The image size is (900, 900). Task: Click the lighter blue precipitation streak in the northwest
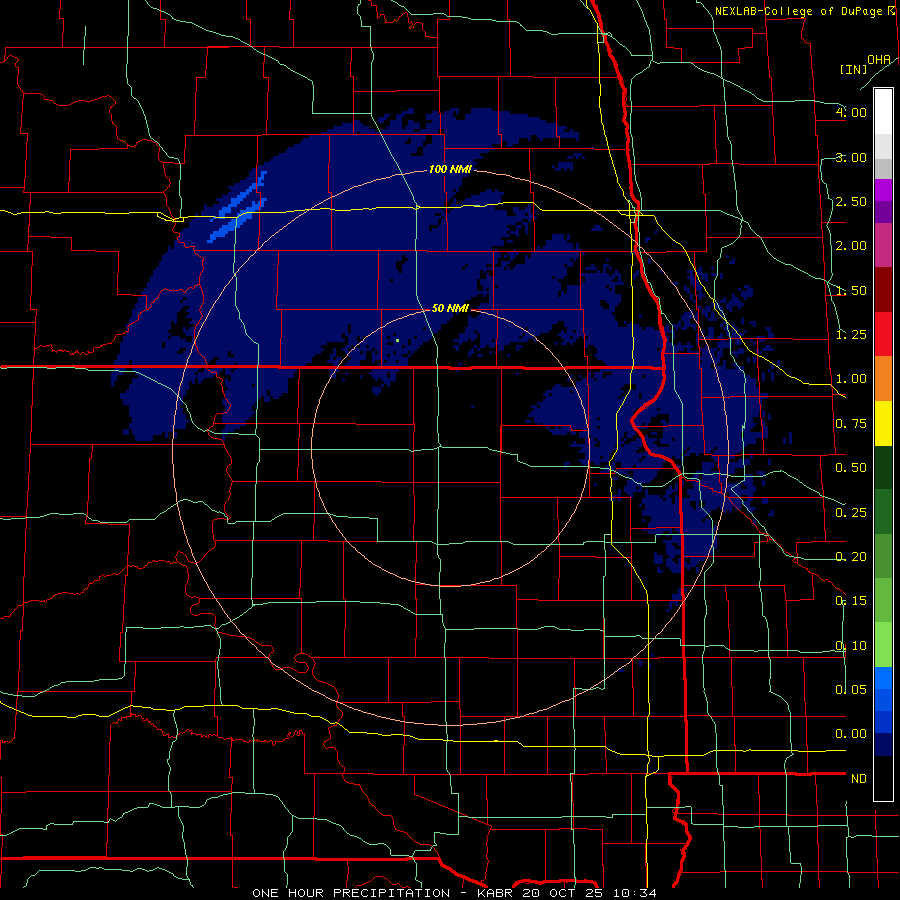click(238, 207)
